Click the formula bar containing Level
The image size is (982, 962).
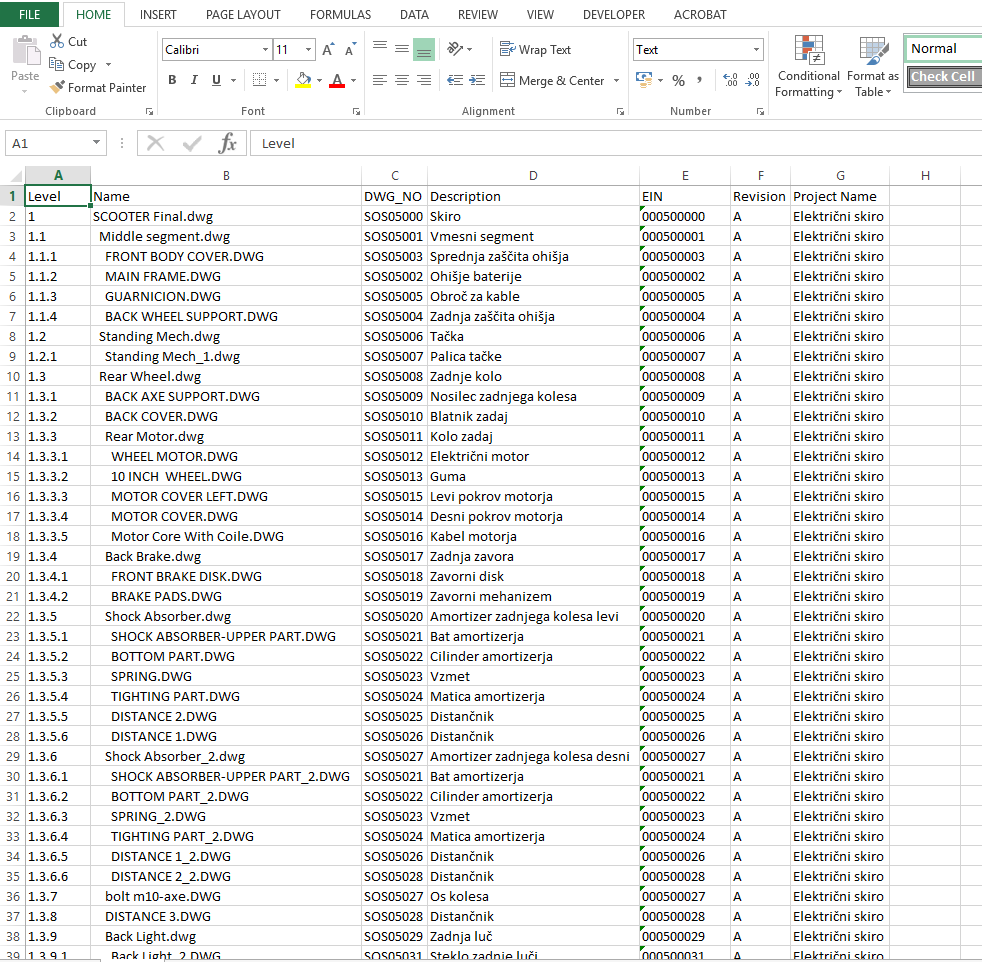(x=616, y=143)
